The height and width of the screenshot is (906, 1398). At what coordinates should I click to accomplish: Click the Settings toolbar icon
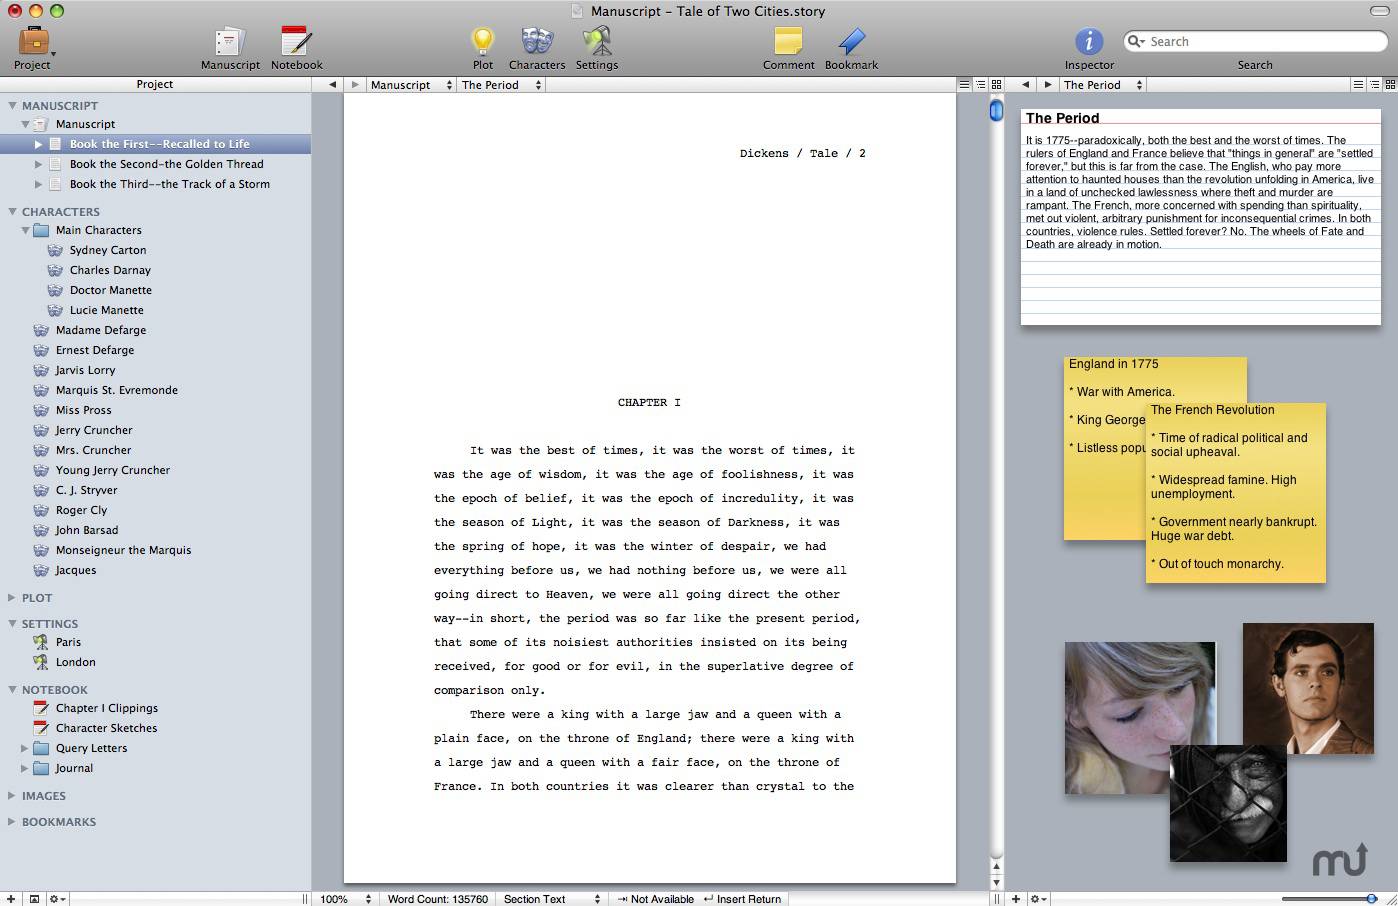(597, 42)
